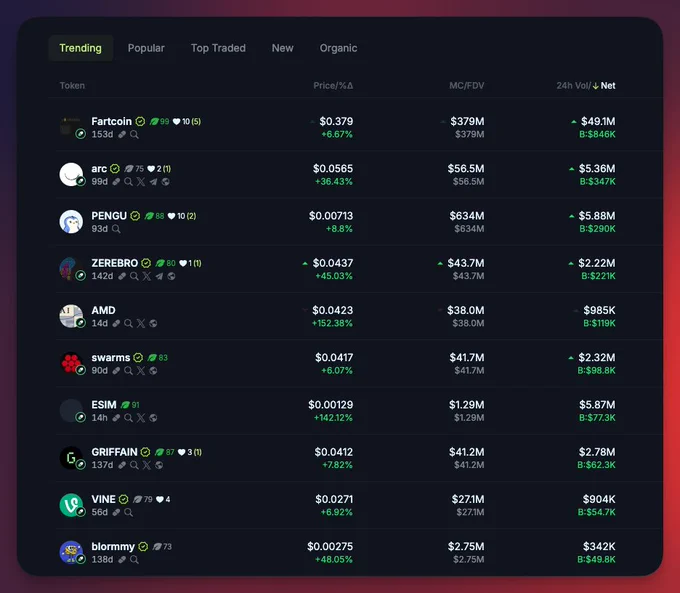Click blormmy's leaf score 73

pyautogui.click(x=162, y=547)
